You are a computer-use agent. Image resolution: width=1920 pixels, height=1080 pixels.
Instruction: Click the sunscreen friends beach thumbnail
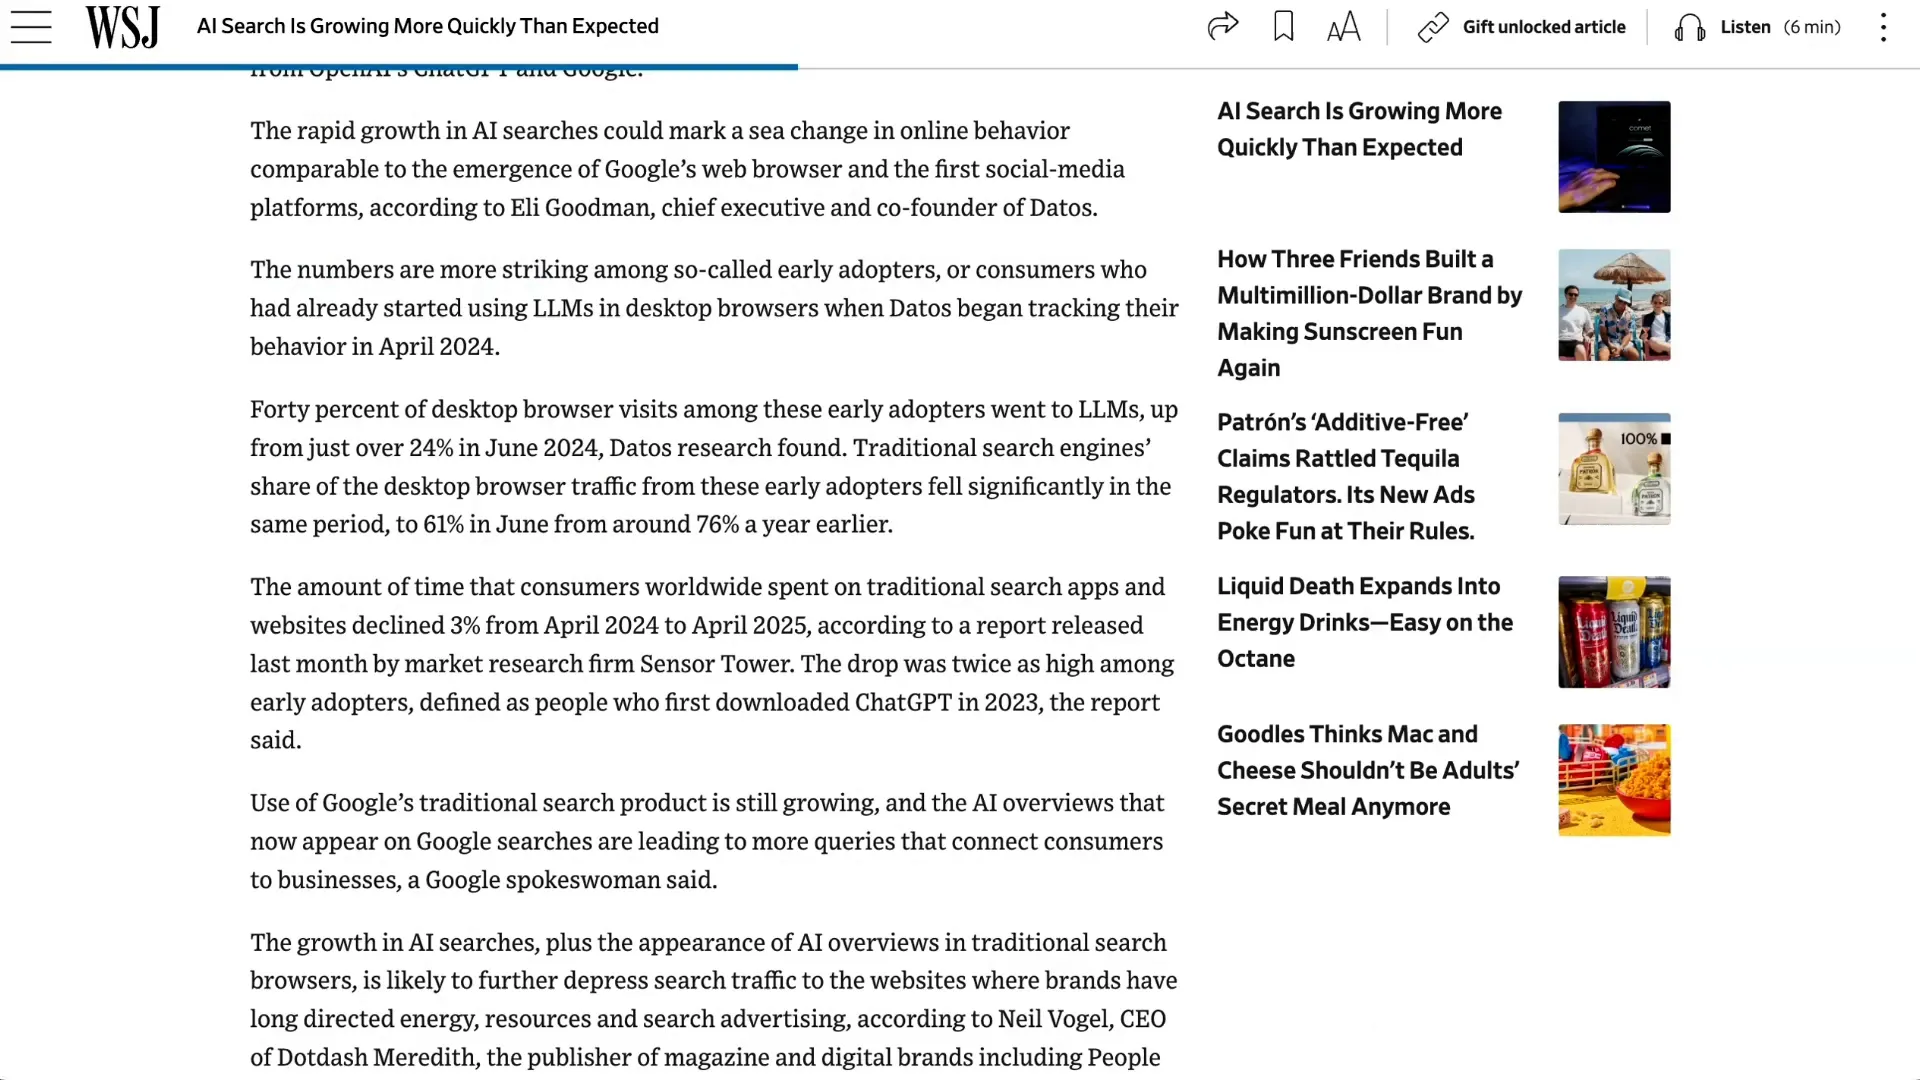(x=1614, y=305)
